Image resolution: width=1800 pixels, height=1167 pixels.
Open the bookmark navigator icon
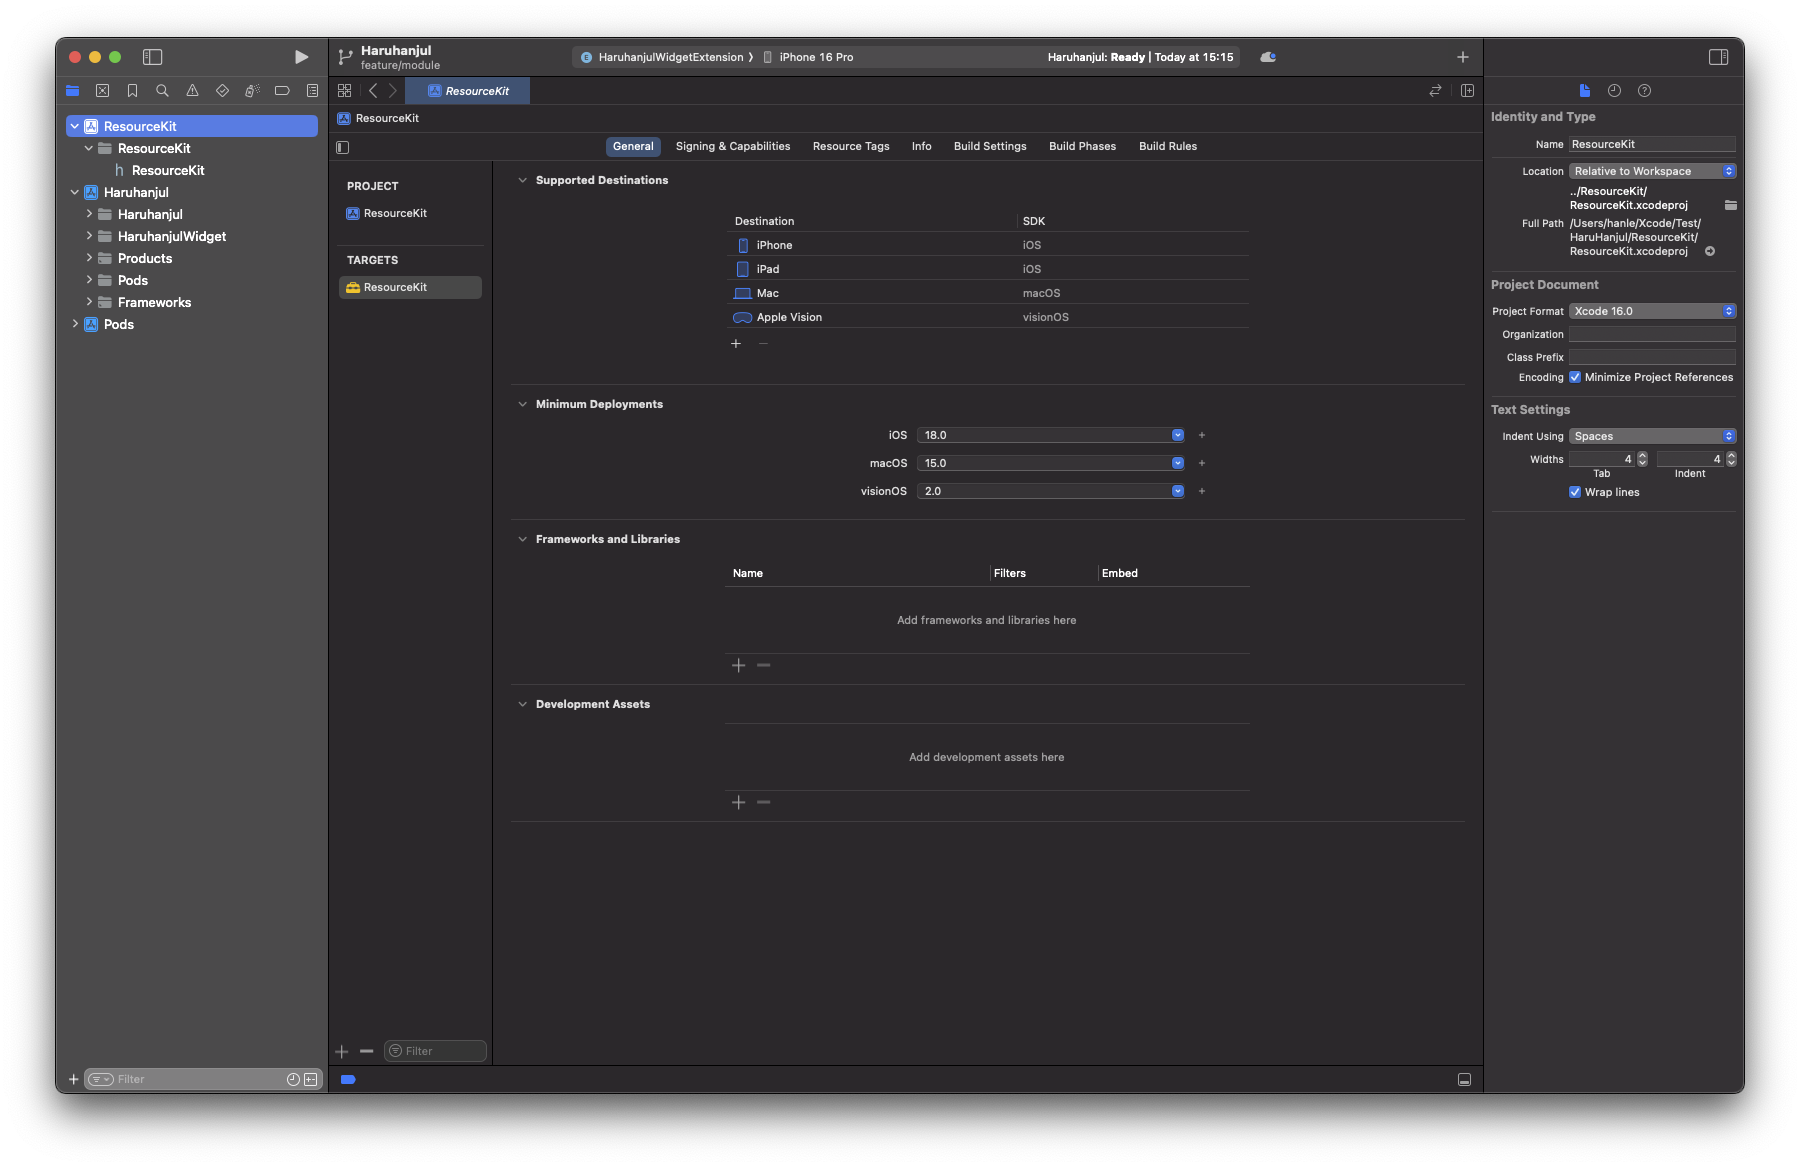coord(132,91)
